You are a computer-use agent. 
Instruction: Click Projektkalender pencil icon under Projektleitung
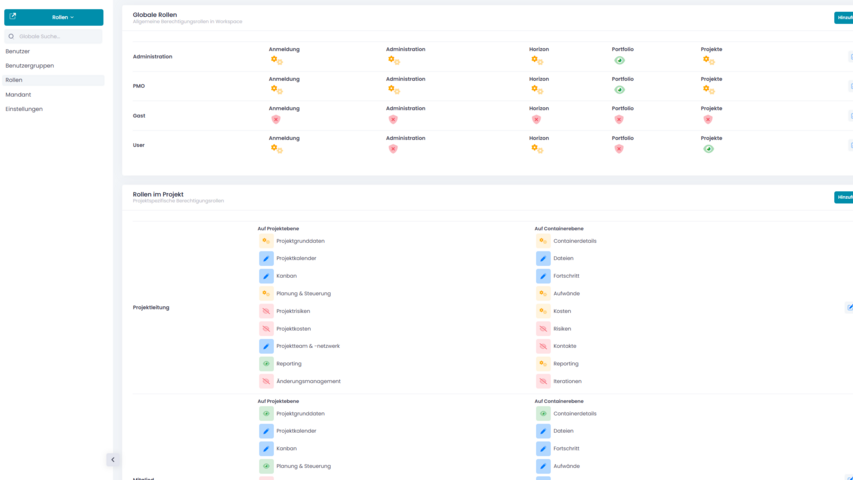pos(266,258)
